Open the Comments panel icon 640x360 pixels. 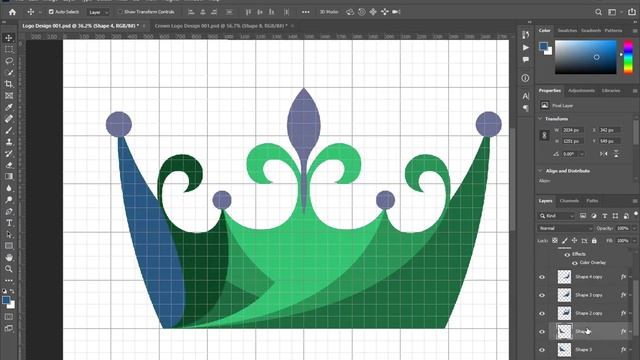[x=526, y=60]
